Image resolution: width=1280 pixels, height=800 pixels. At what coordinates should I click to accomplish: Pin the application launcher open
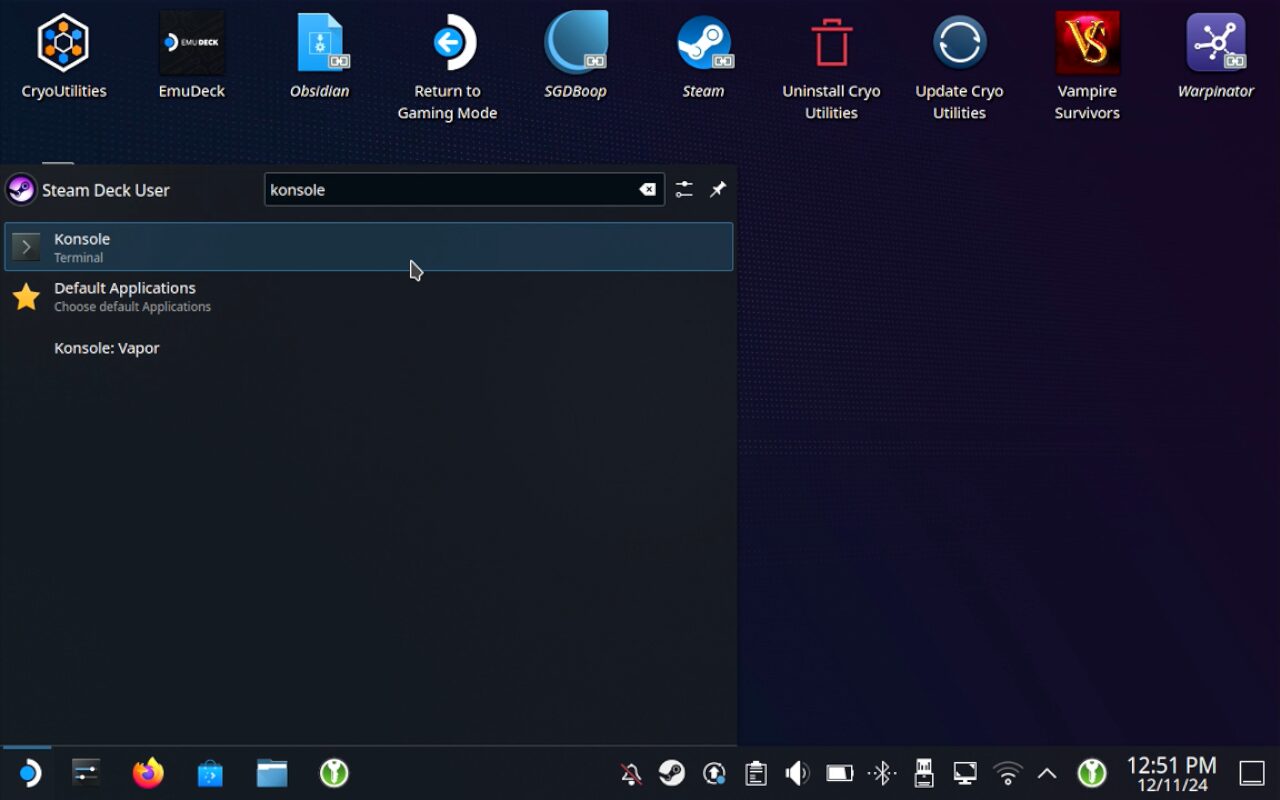[718, 190]
